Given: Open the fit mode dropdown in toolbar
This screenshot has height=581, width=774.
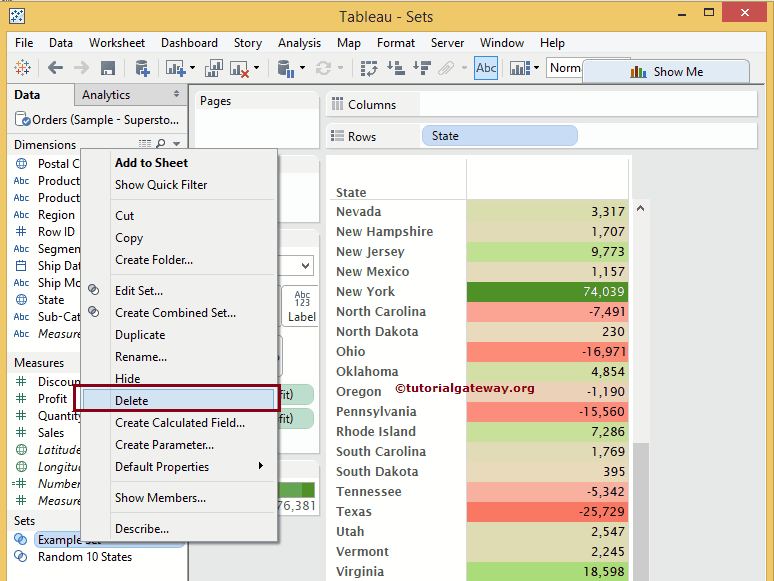Looking at the screenshot, I should [565, 68].
